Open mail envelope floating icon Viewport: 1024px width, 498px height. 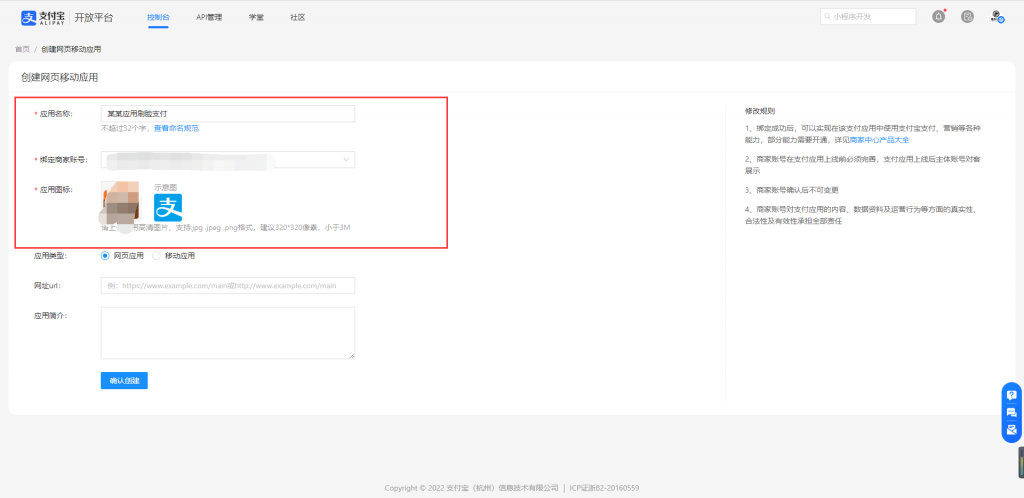1012,429
